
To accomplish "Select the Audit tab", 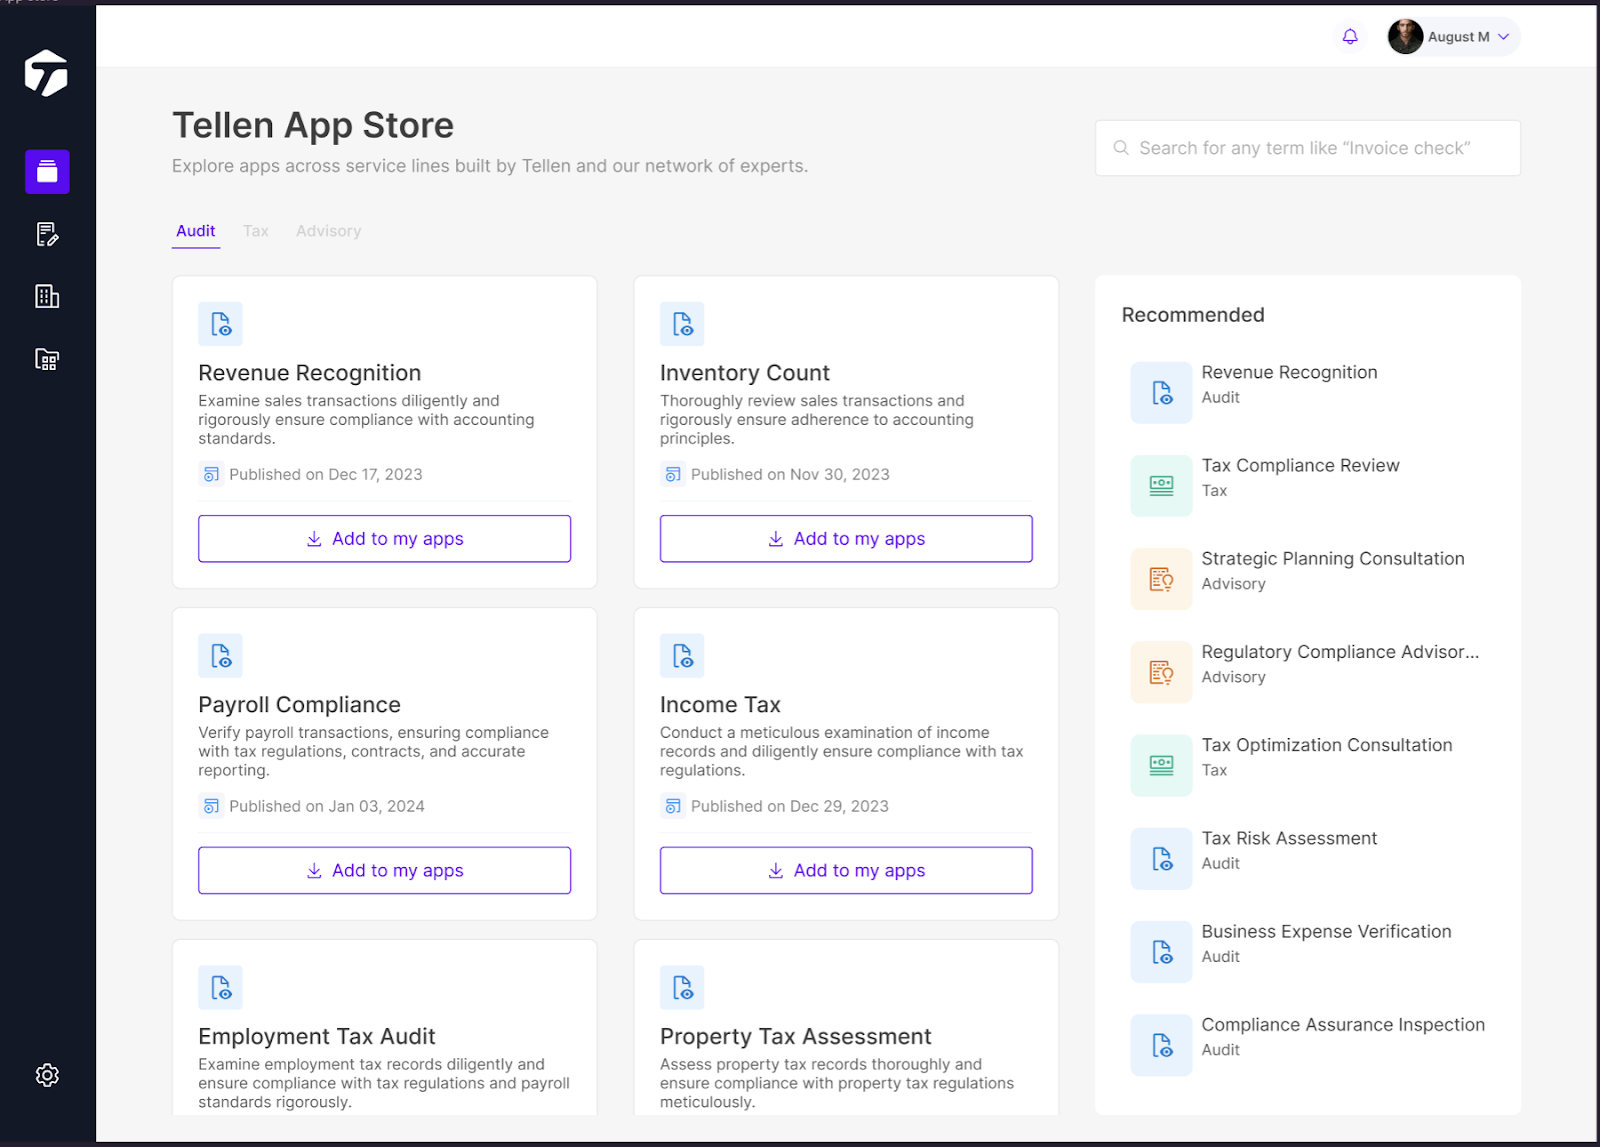I will click(x=196, y=231).
